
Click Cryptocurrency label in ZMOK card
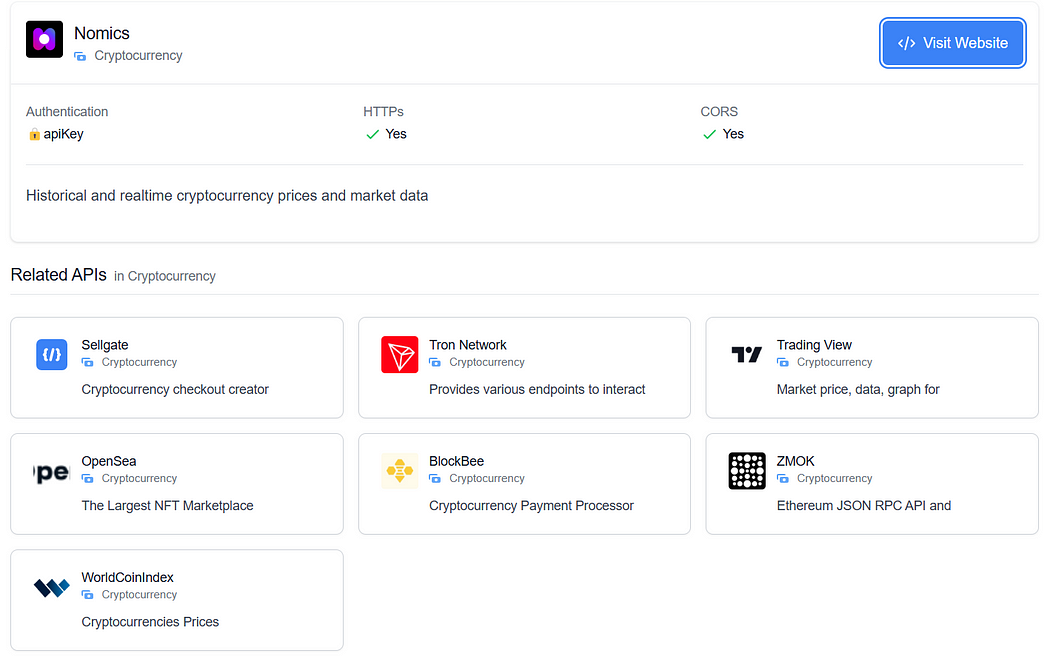click(834, 479)
